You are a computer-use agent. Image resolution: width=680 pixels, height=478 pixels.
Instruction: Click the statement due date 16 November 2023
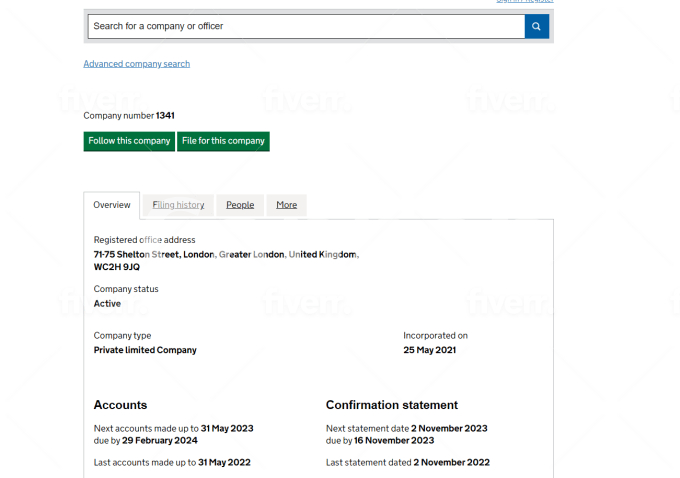tap(395, 440)
